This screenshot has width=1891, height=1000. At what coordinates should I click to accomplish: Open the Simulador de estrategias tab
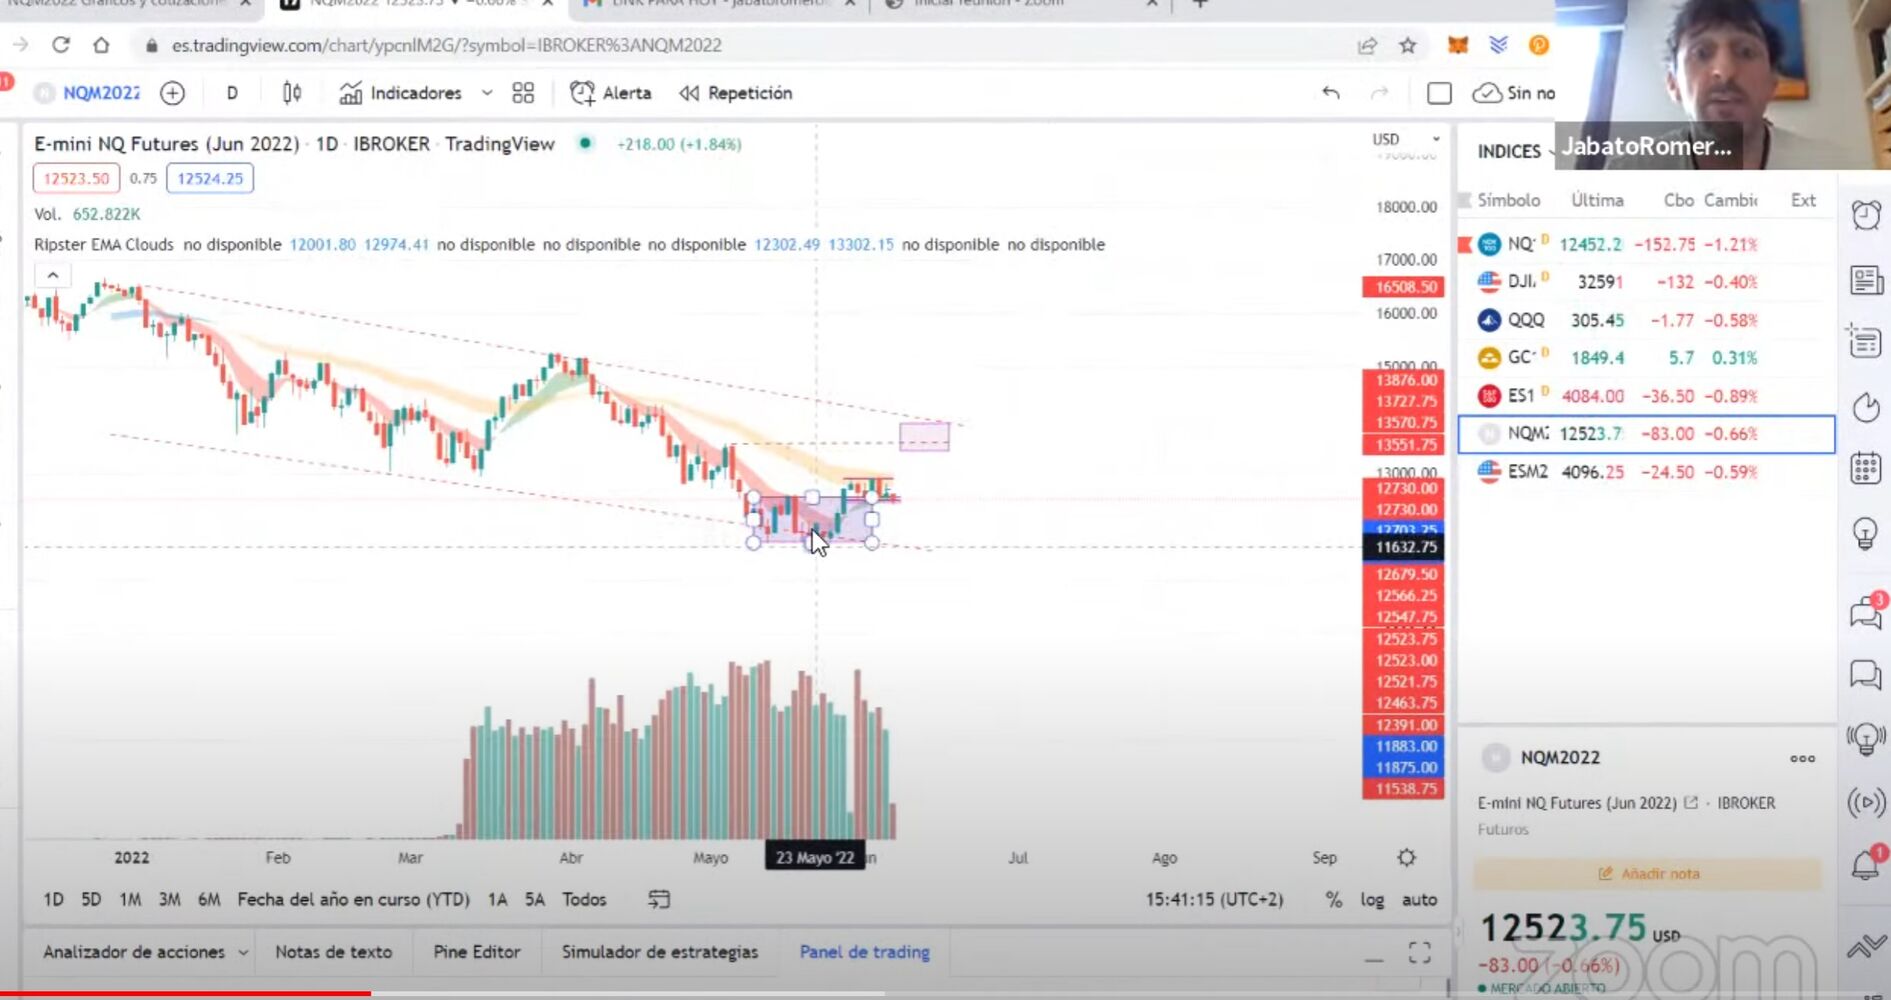click(x=660, y=952)
